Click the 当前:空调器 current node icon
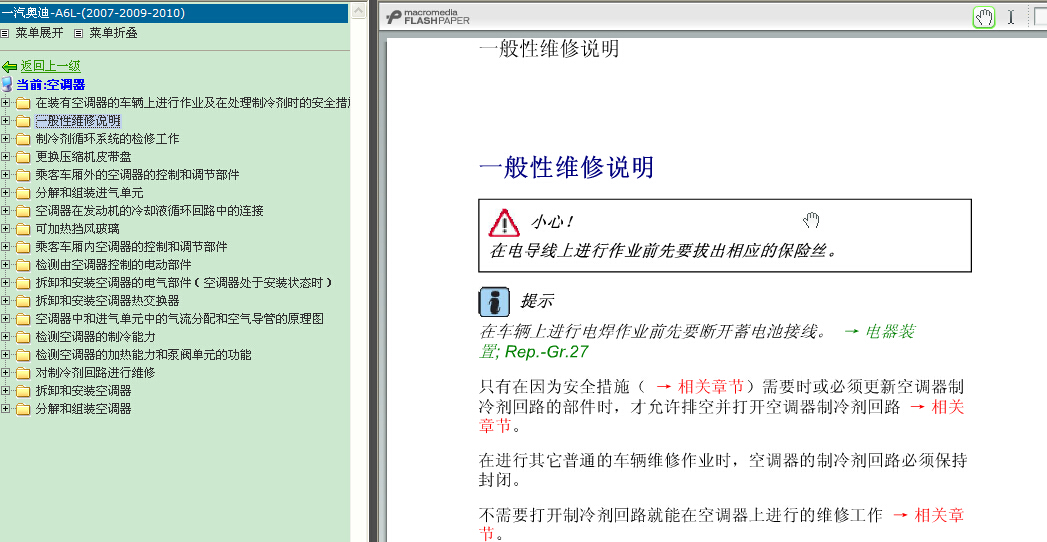 click(7, 84)
